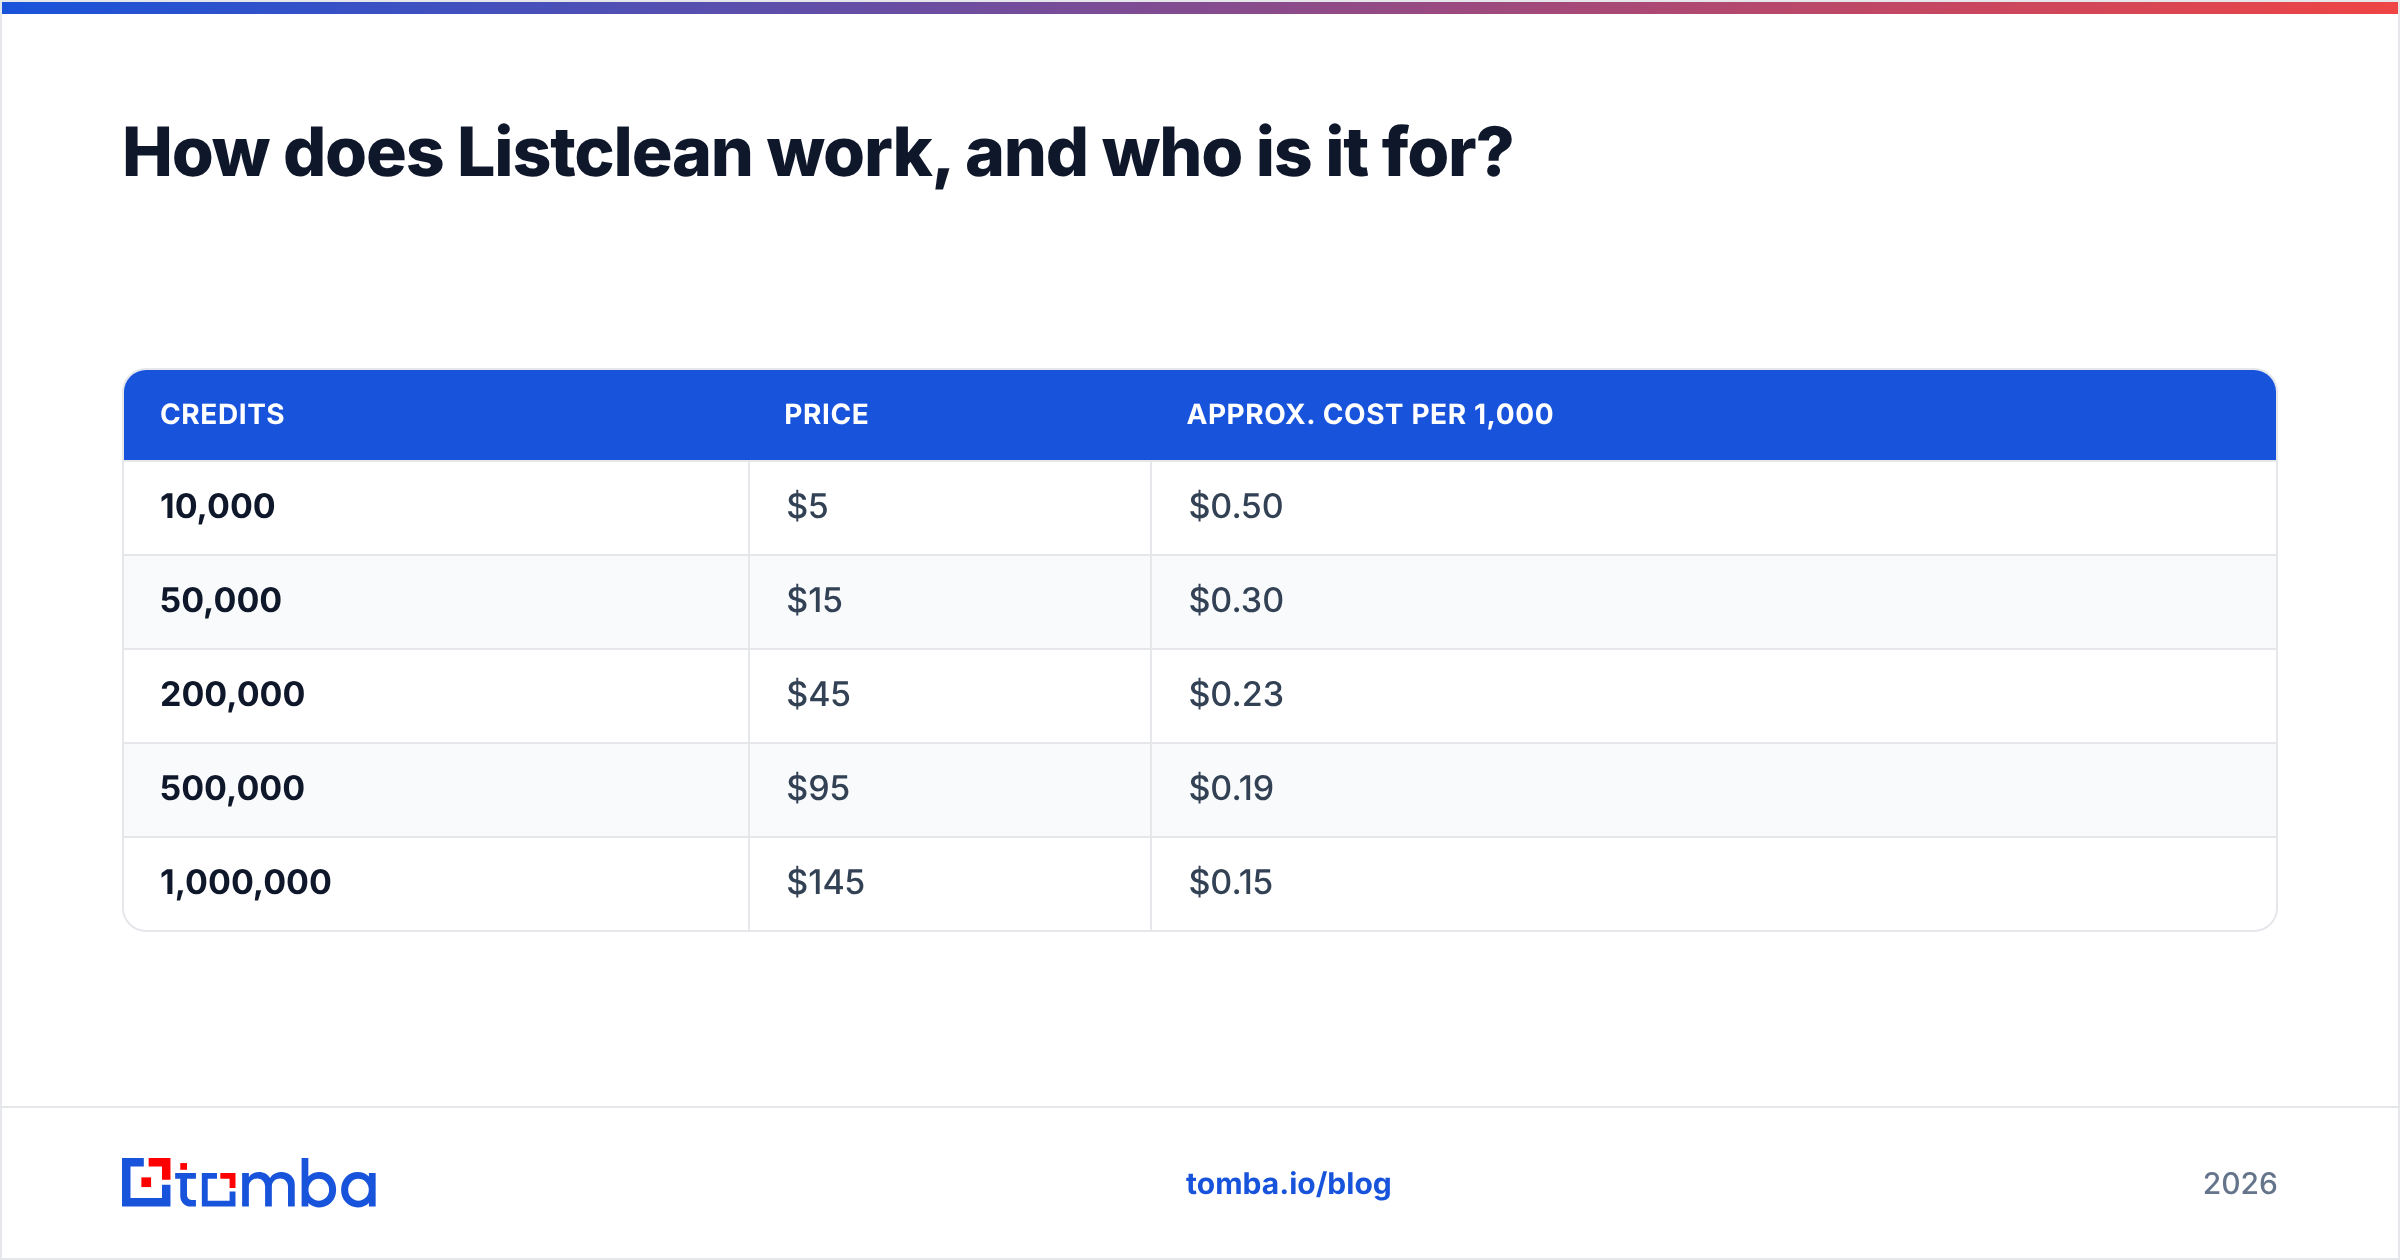
Task: Click the 2026 year text
Action: (x=2240, y=1184)
